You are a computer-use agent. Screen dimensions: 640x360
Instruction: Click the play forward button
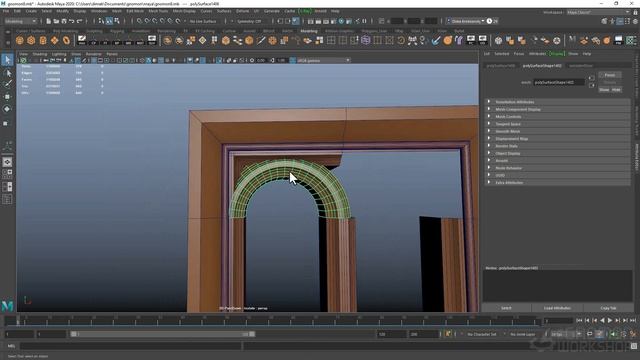(x=610, y=320)
